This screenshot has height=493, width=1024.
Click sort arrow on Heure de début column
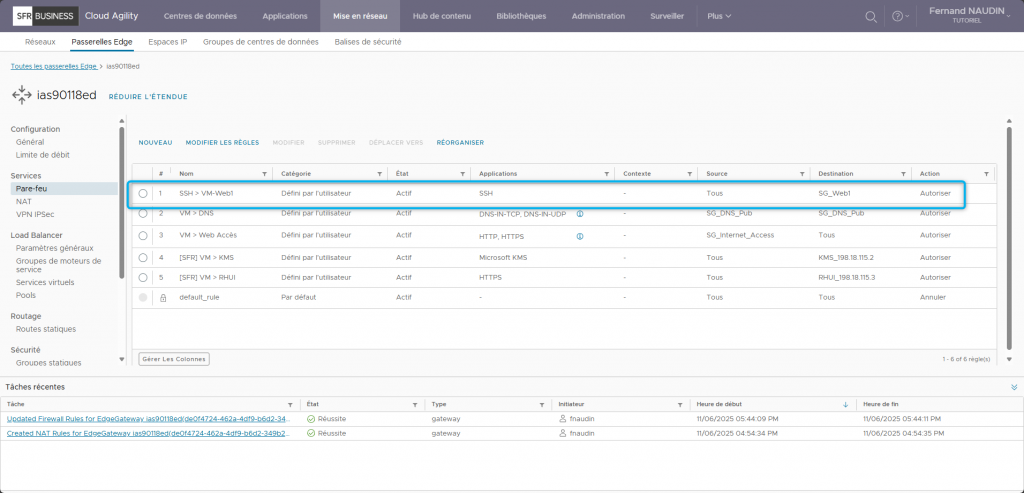(x=845, y=404)
